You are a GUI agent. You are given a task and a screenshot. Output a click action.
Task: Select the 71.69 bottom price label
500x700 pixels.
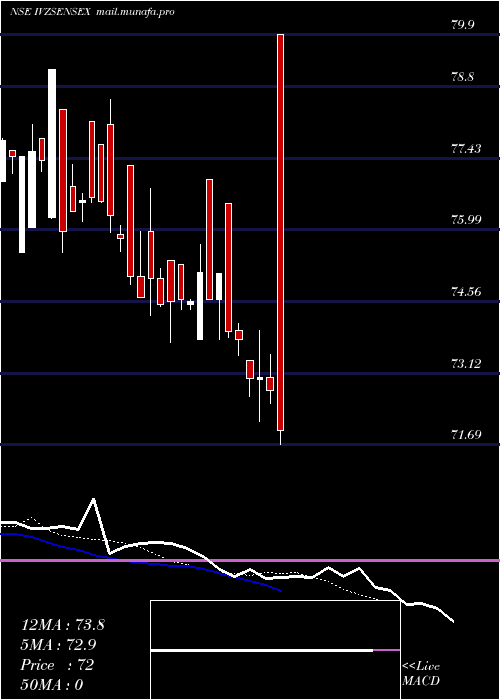(466, 434)
